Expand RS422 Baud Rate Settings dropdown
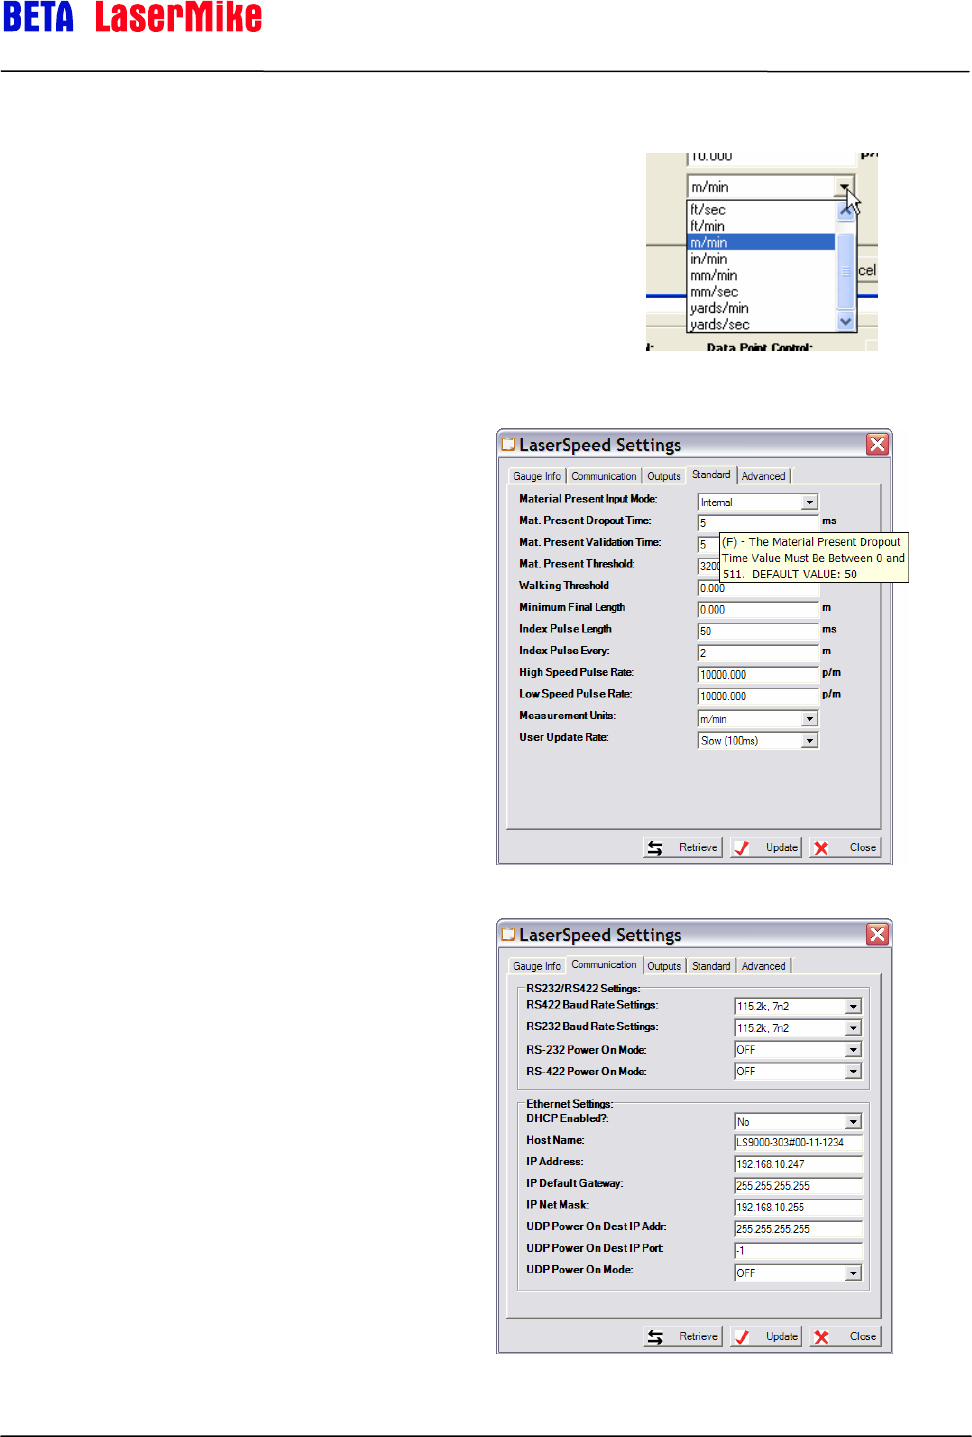The width and height of the screenshot is (972, 1437). [853, 1007]
